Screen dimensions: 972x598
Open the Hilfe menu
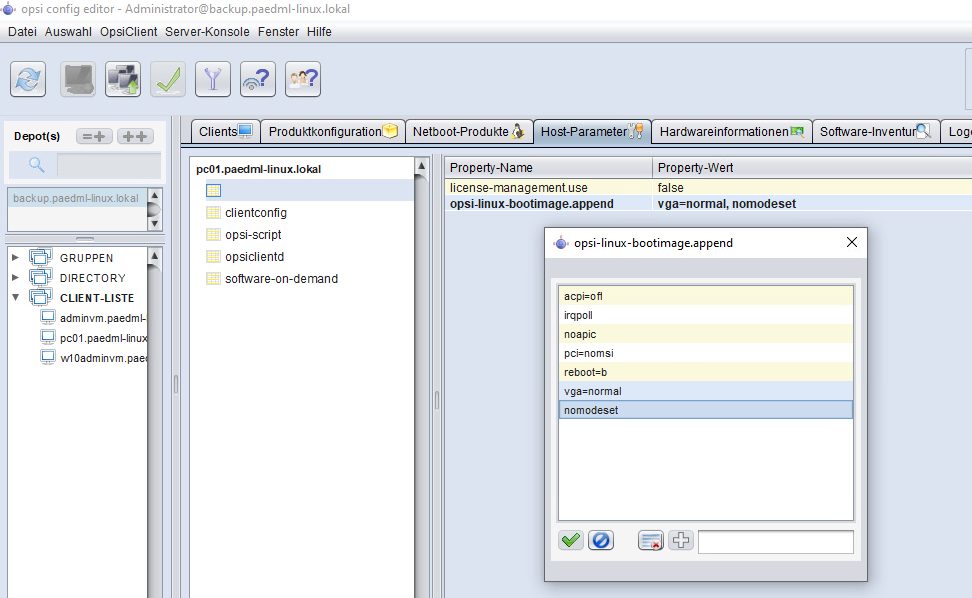click(x=319, y=32)
